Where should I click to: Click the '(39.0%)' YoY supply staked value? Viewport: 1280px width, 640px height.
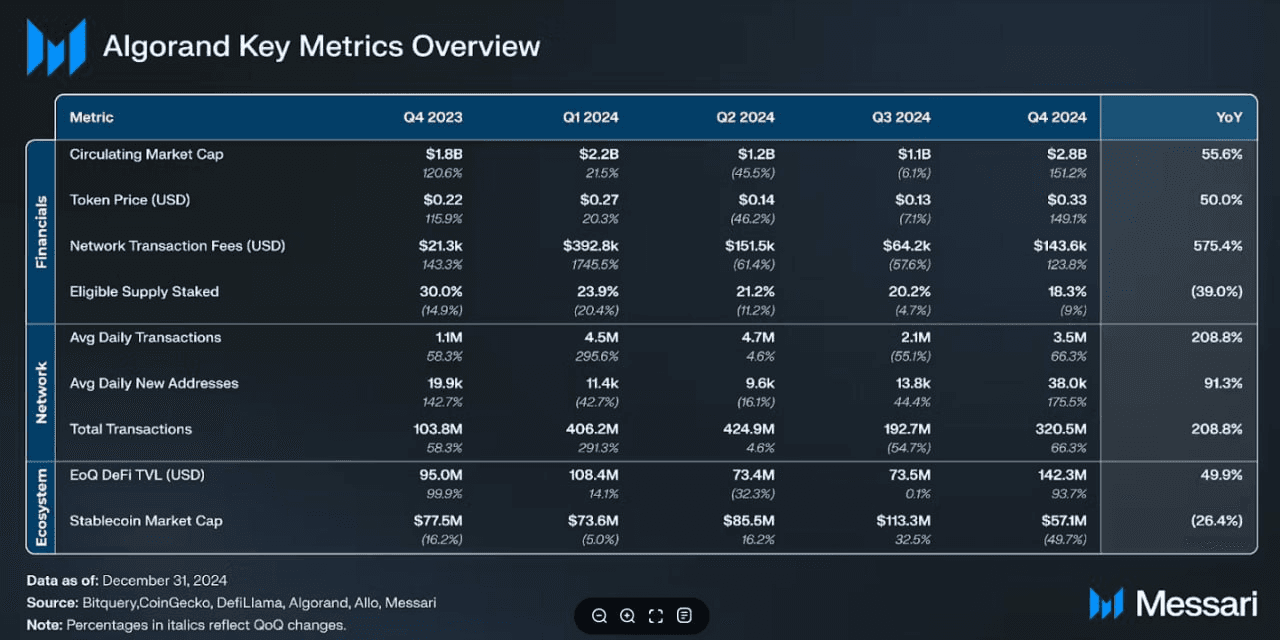pyautogui.click(x=1215, y=292)
